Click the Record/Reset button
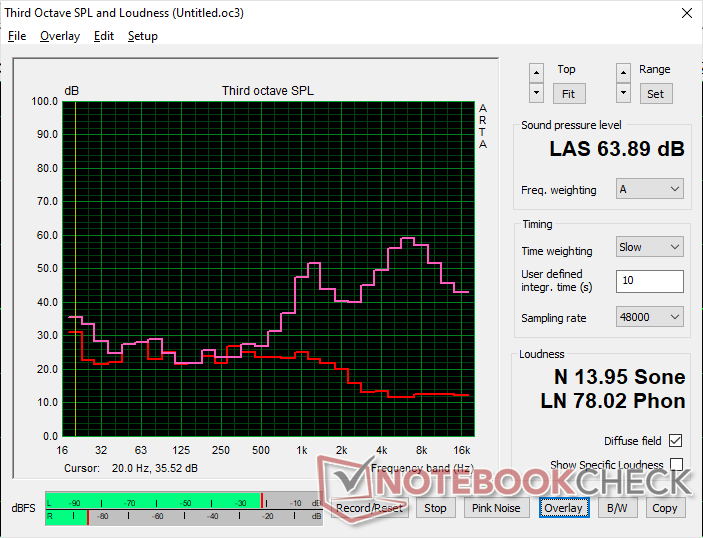This screenshot has height=538, width=703. (x=369, y=508)
